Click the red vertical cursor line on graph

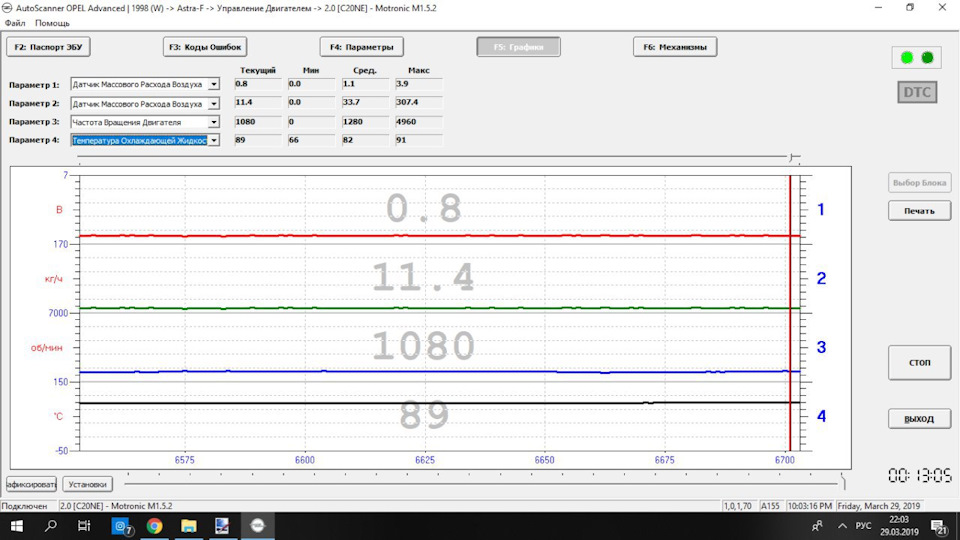pos(790,312)
